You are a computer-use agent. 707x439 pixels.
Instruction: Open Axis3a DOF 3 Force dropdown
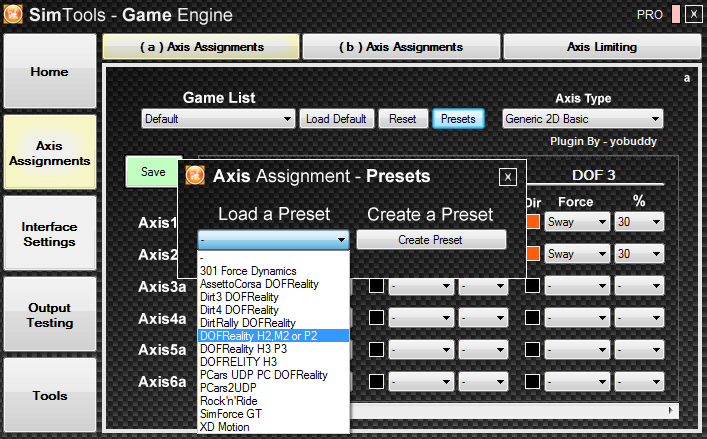pyautogui.click(x=577, y=286)
